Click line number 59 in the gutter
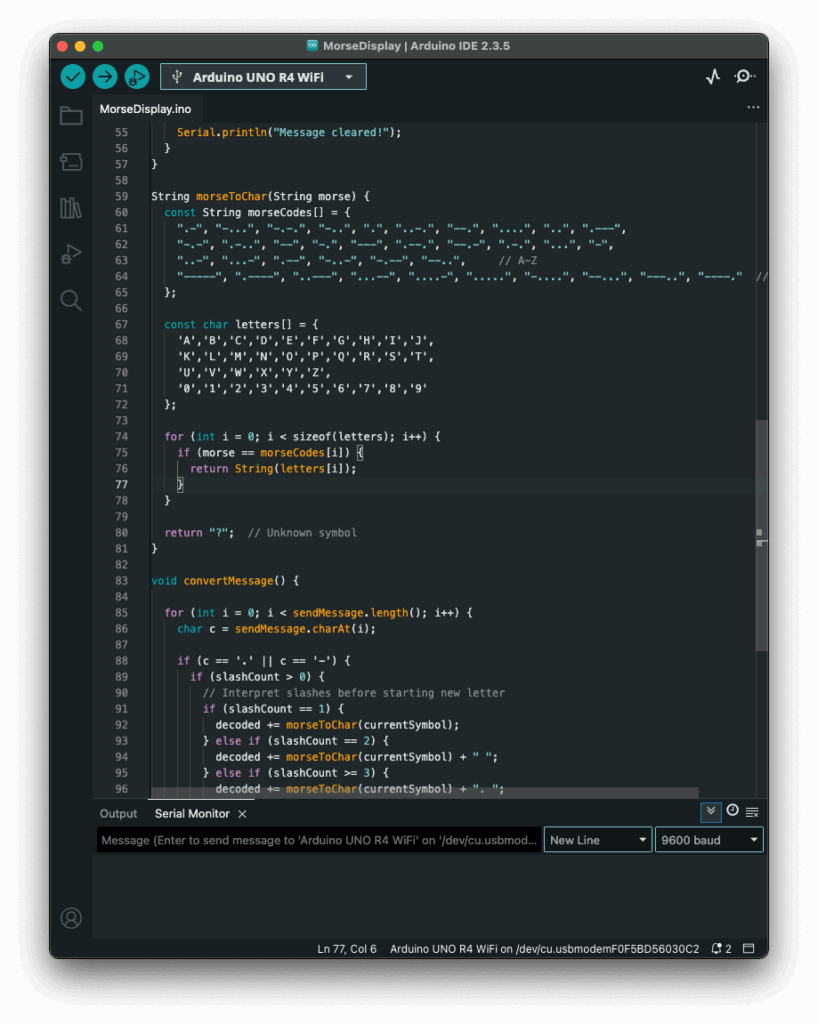The image size is (818, 1024). (121, 197)
